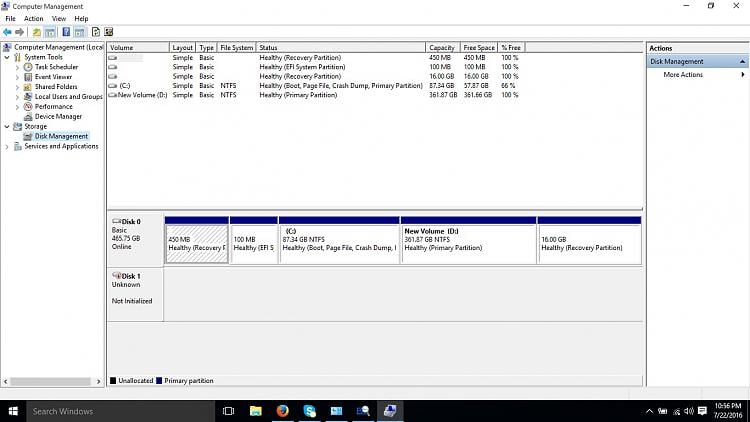Select the 16.00 GB Recovery Partition list row

[x=314, y=76]
